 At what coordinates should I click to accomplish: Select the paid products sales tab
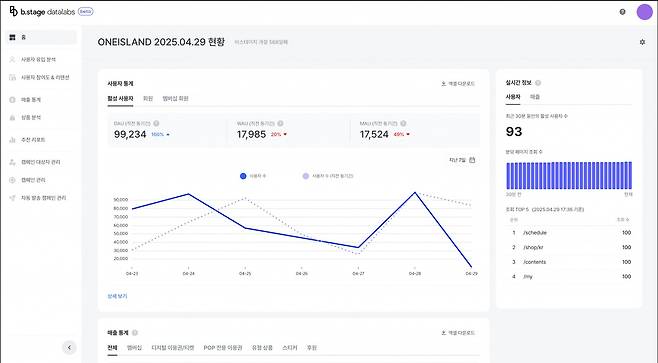click(x=262, y=348)
